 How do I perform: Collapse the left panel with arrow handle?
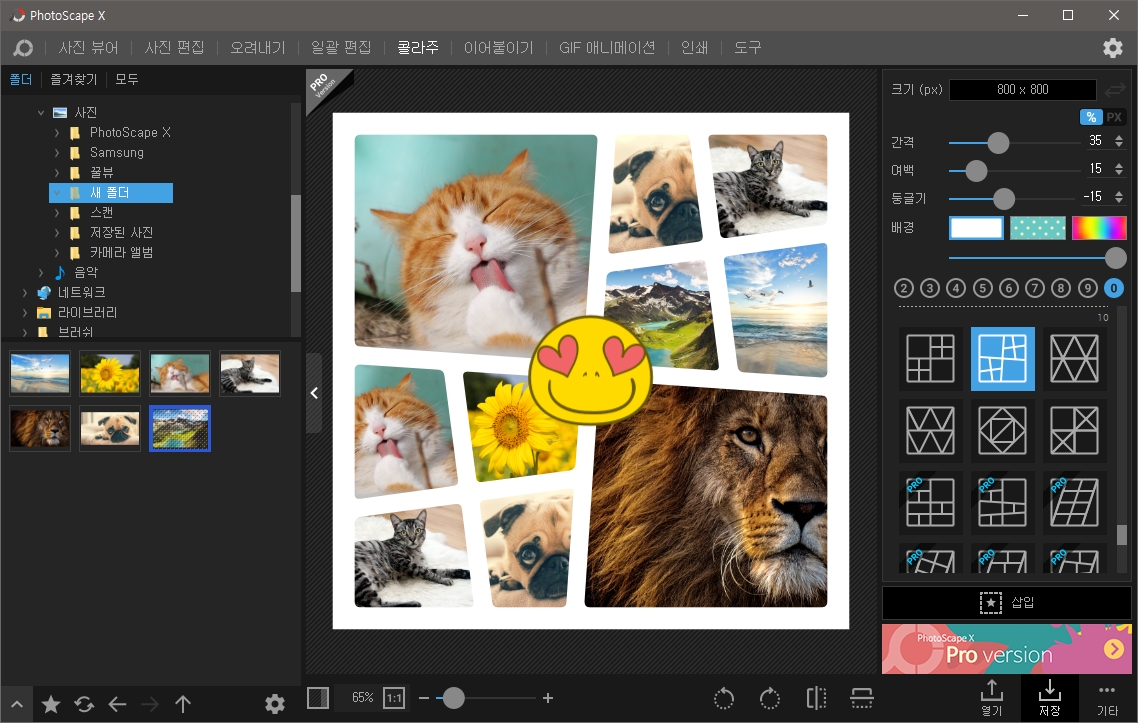[314, 393]
